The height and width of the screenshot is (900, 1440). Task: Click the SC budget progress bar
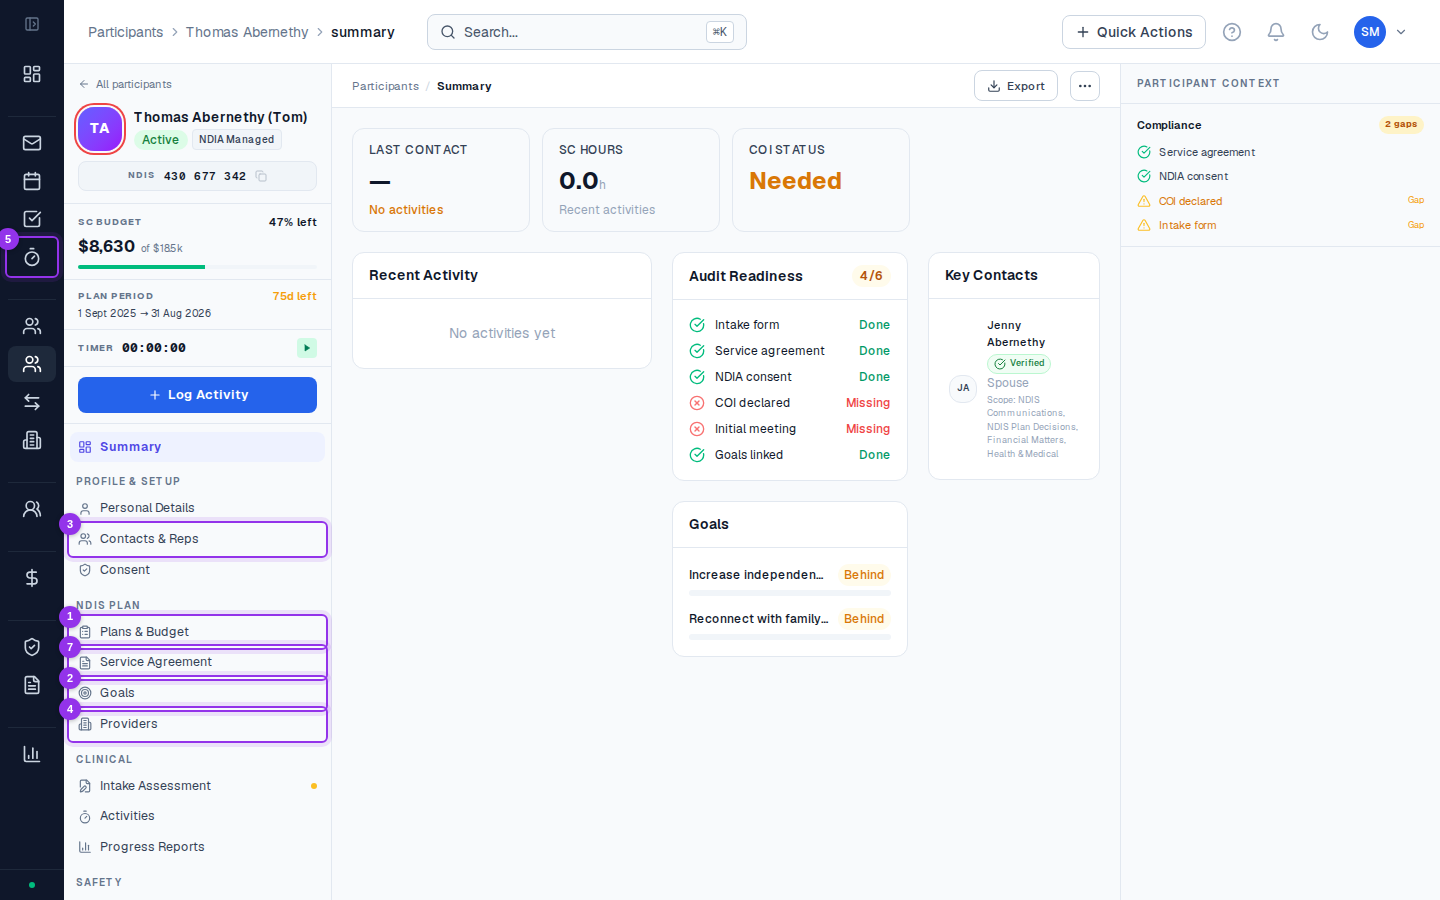[197, 267]
